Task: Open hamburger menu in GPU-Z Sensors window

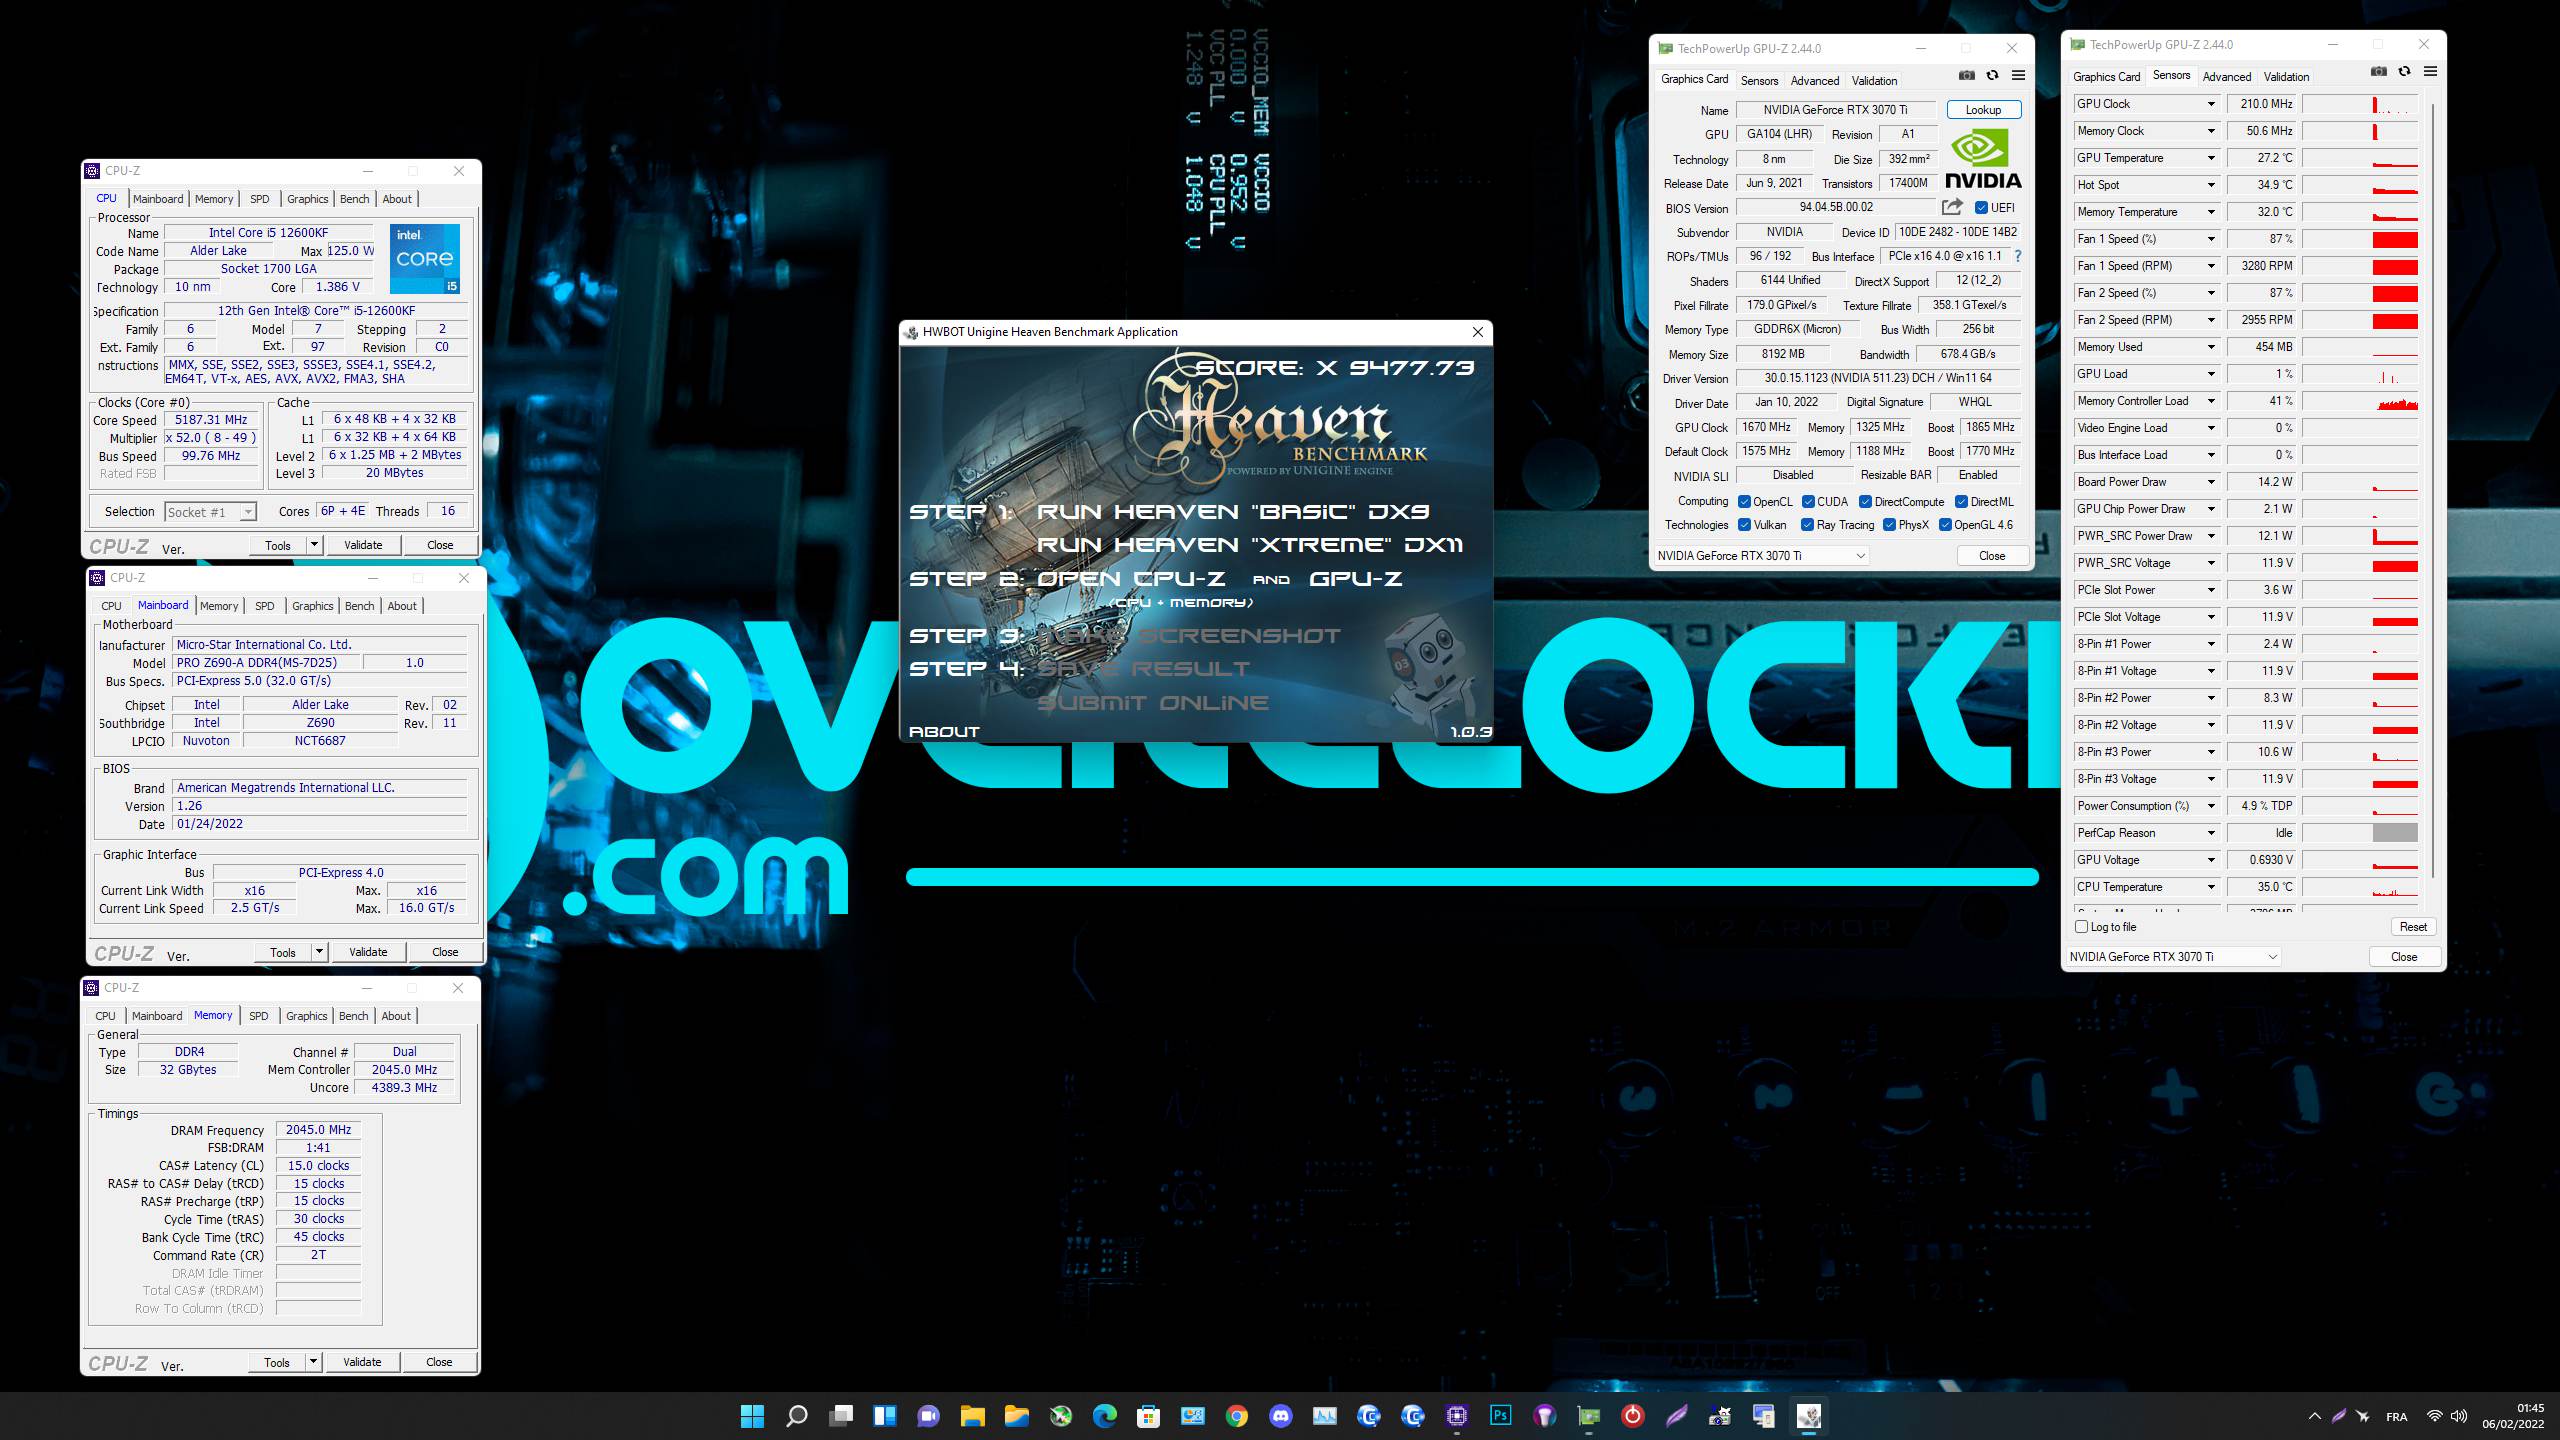Action: tap(2430, 71)
